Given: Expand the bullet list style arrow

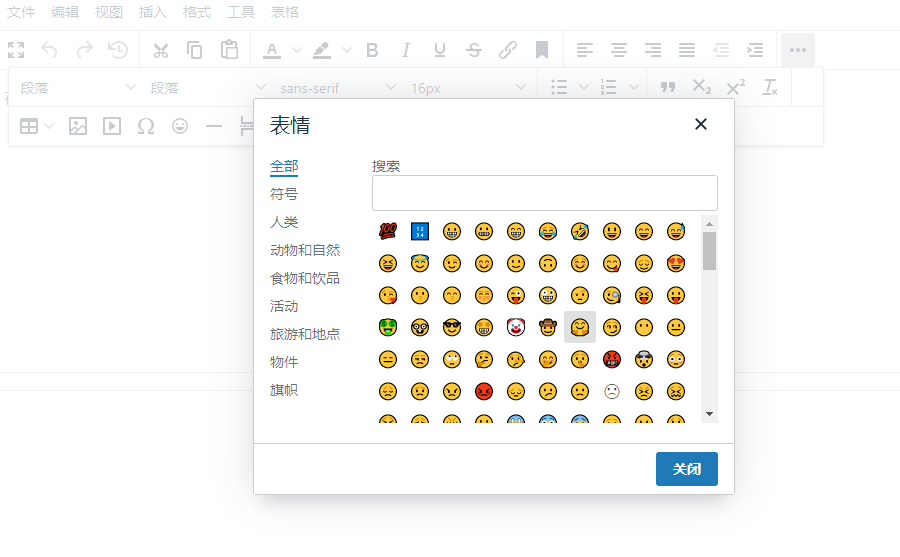Looking at the screenshot, I should pos(584,88).
